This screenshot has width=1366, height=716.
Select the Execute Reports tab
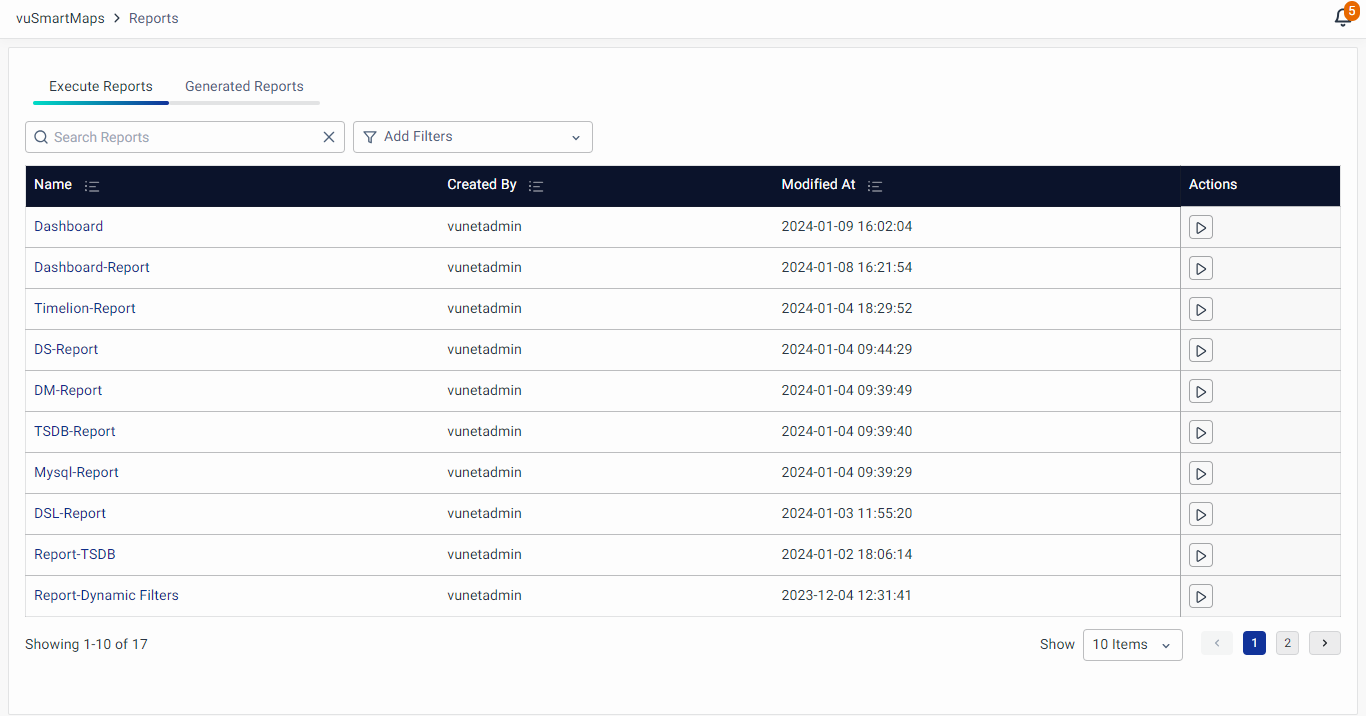click(x=101, y=86)
